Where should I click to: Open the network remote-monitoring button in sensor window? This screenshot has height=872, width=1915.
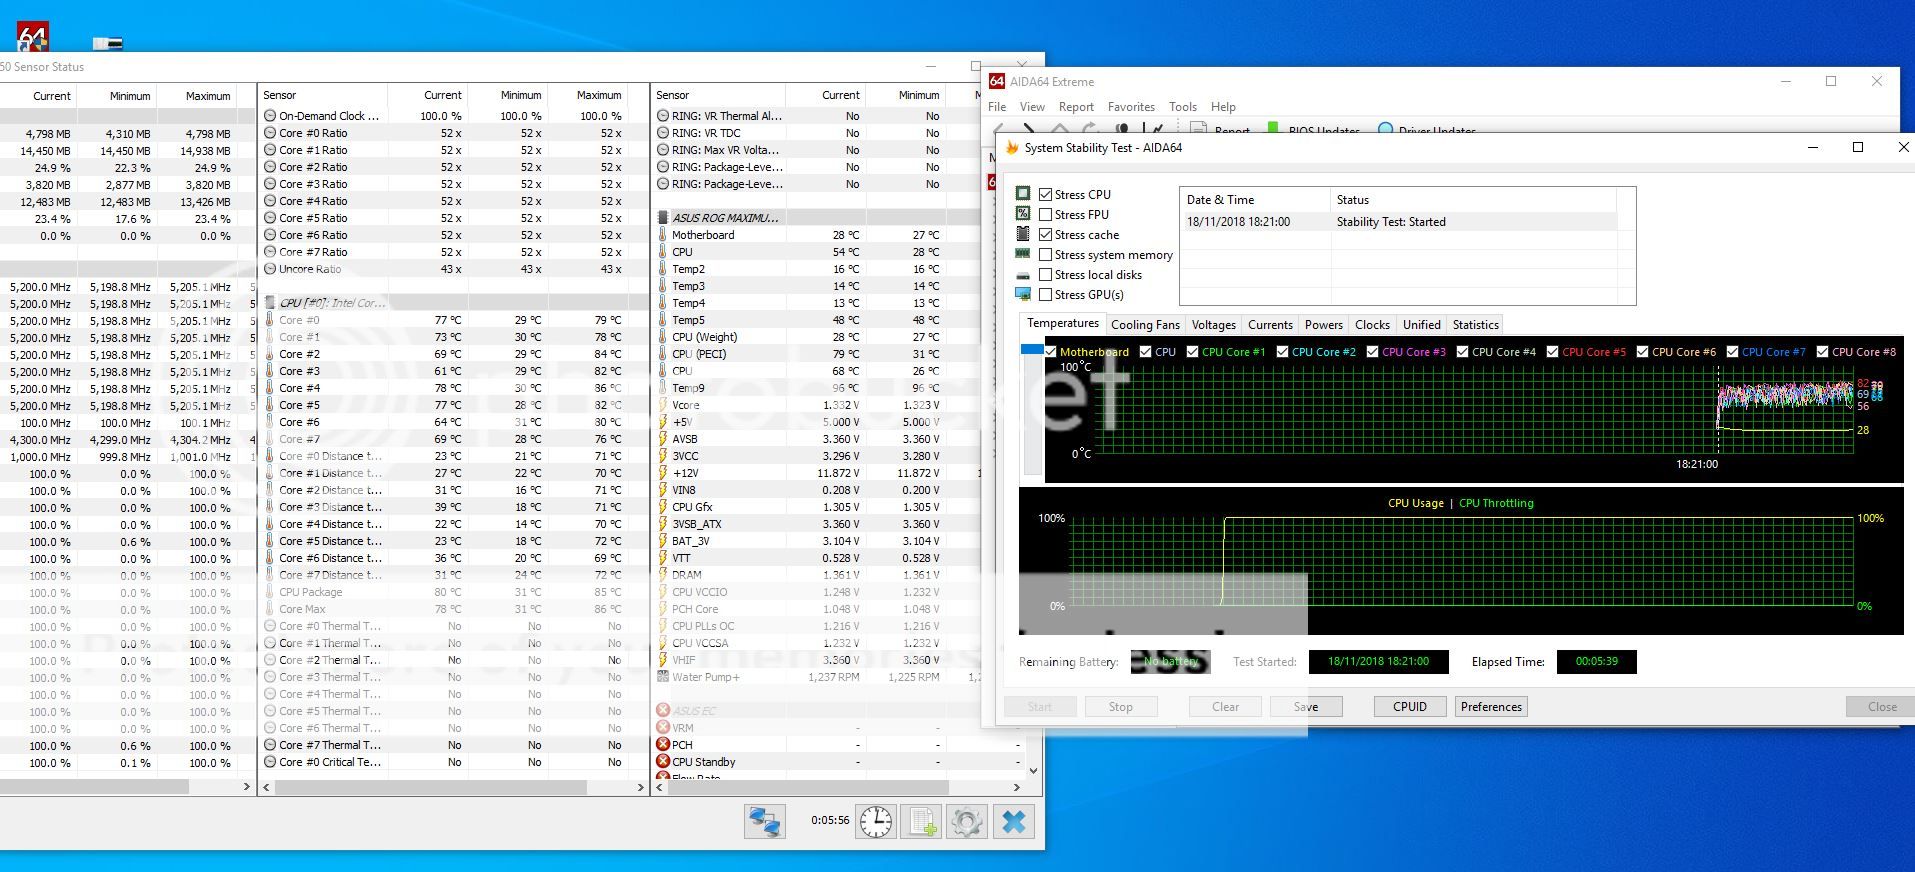coord(765,822)
